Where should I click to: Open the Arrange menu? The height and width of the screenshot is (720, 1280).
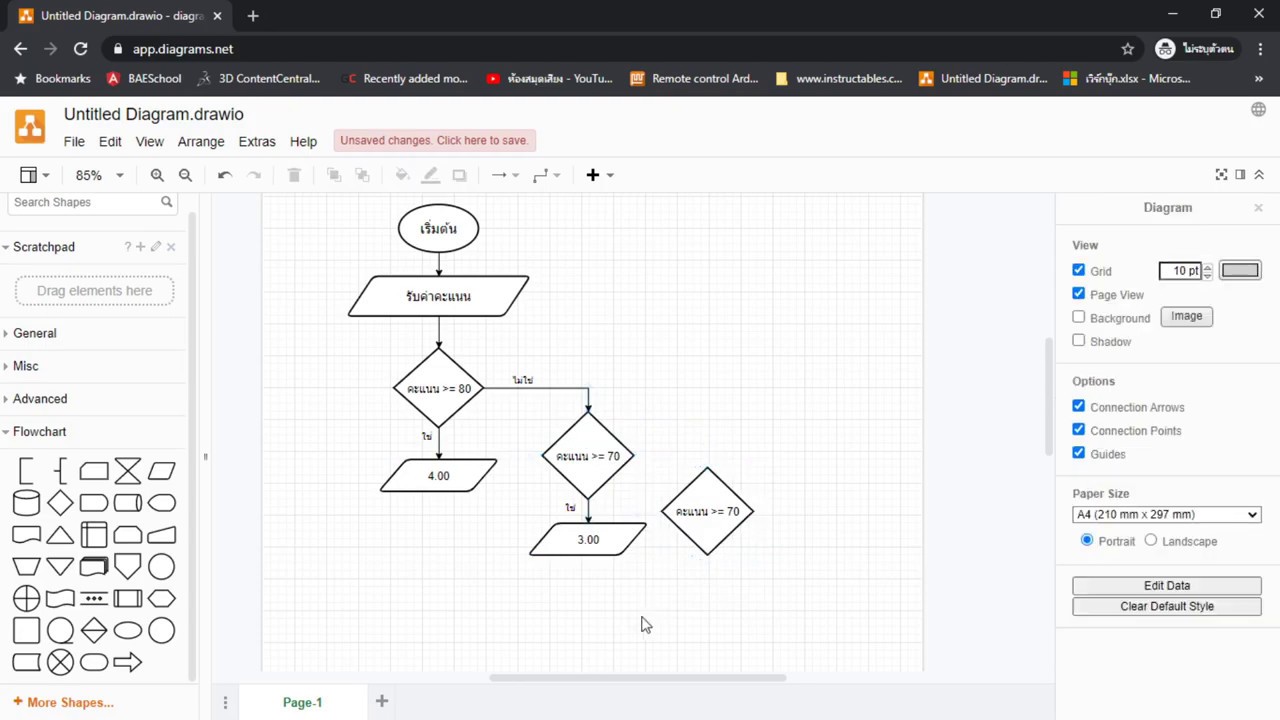201,142
